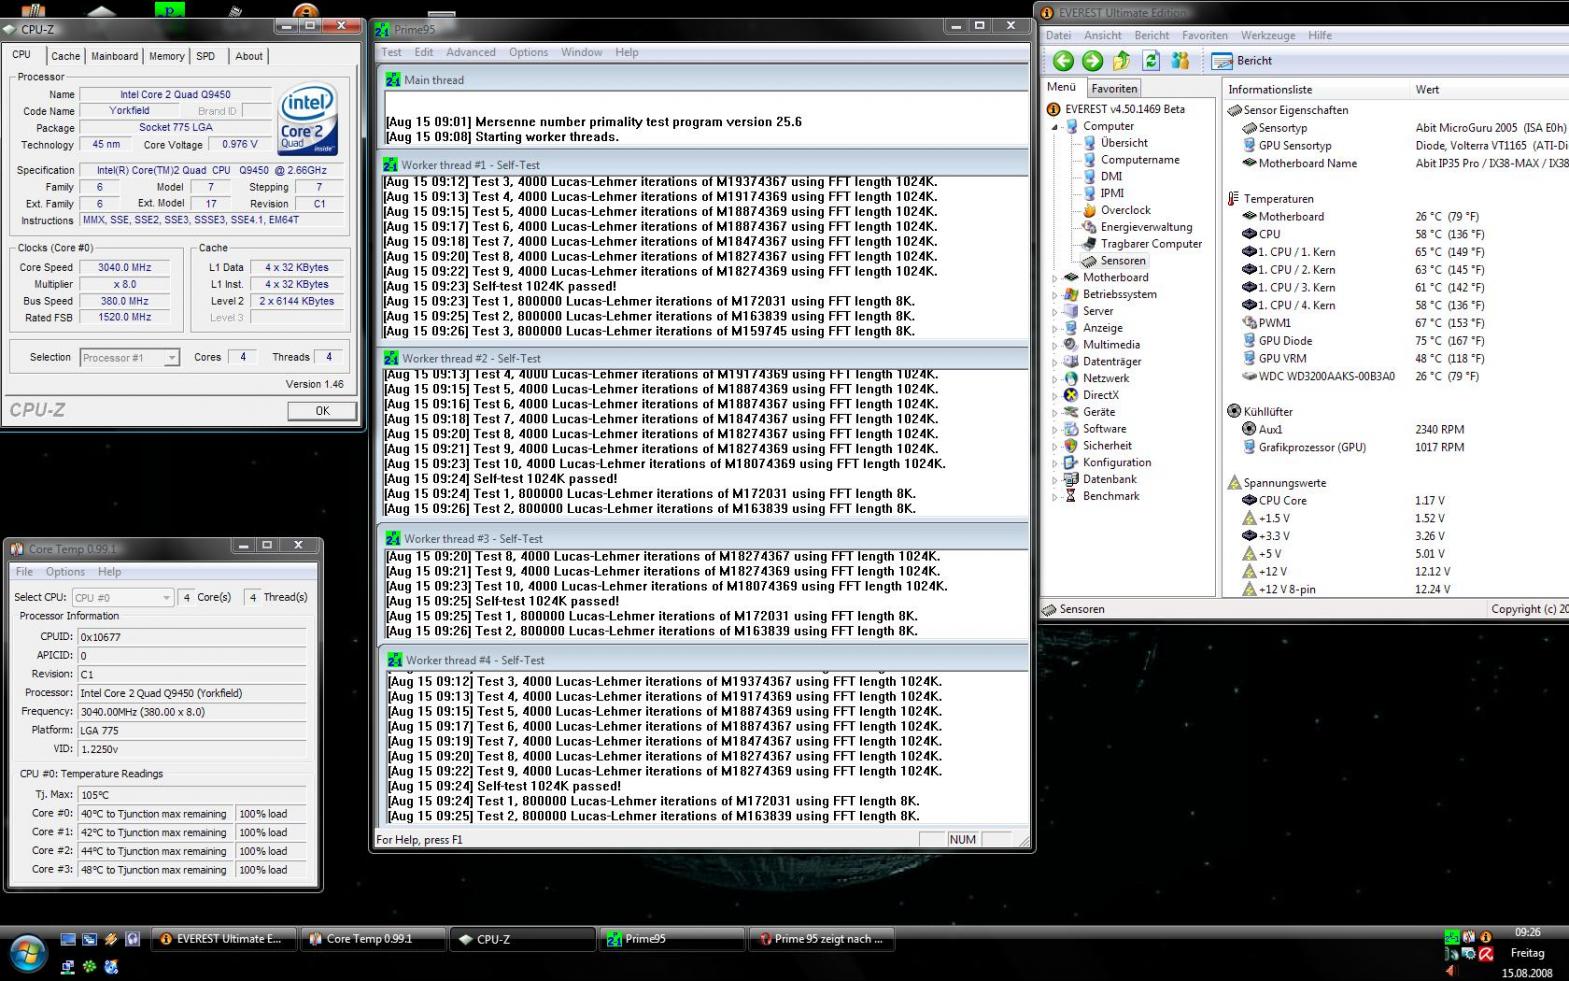
Task: Open 'Prime 95 zeigt nach' taskbar window
Action: (x=821, y=939)
